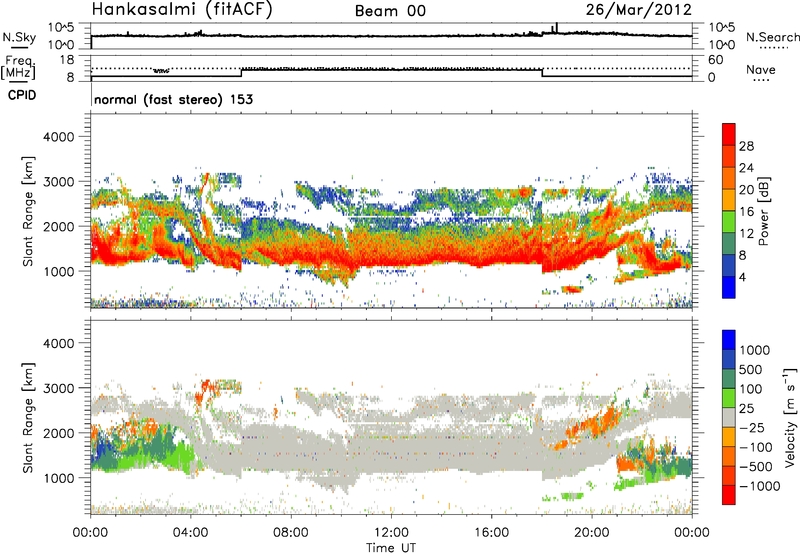
Task: Click the Velocity [m s-1] colorbar label
Action: coord(790,417)
